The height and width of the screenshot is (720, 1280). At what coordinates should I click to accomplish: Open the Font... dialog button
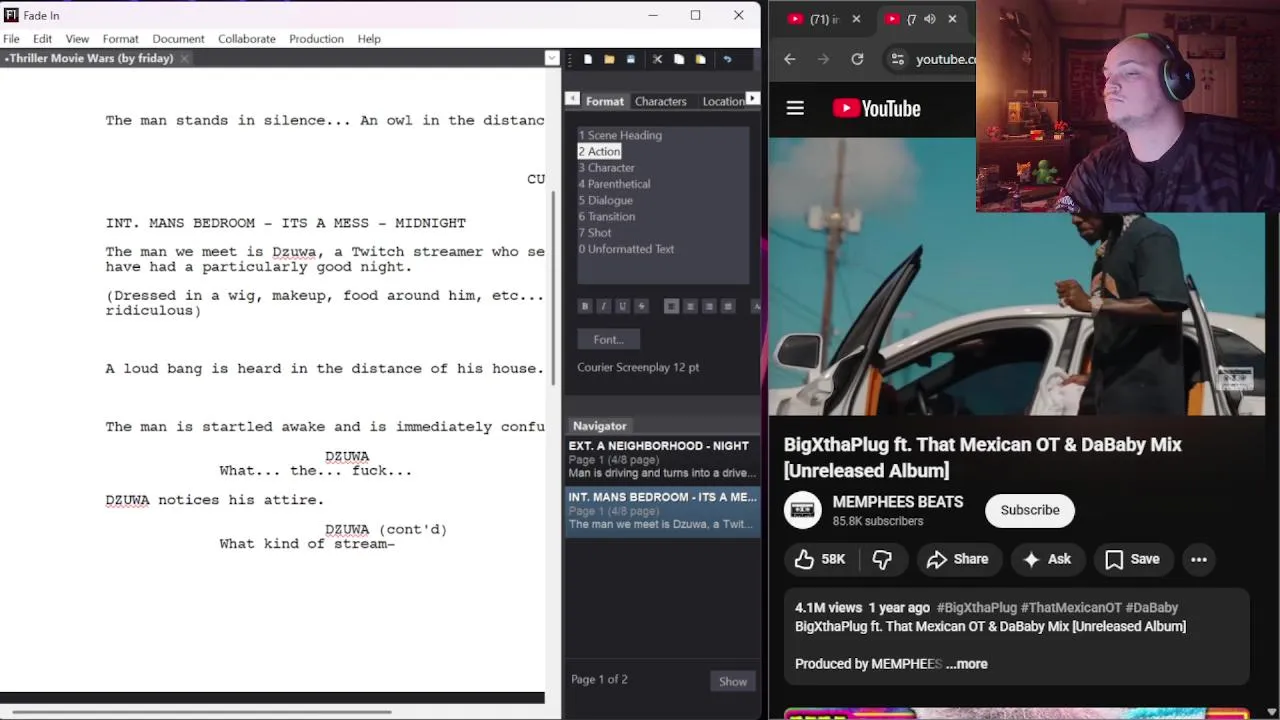click(608, 339)
